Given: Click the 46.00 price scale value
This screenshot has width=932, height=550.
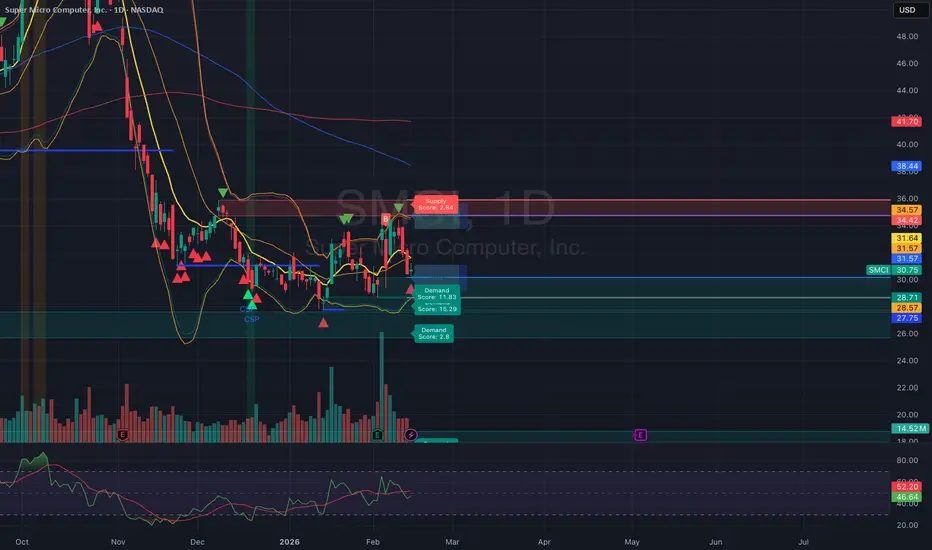Looking at the screenshot, I should [x=907, y=63].
